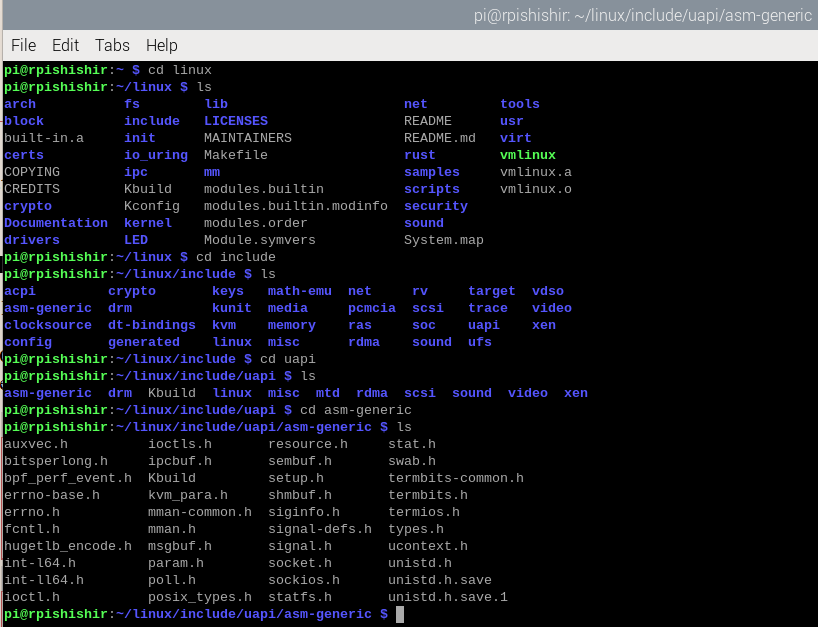Open the Help menu

coord(161,45)
